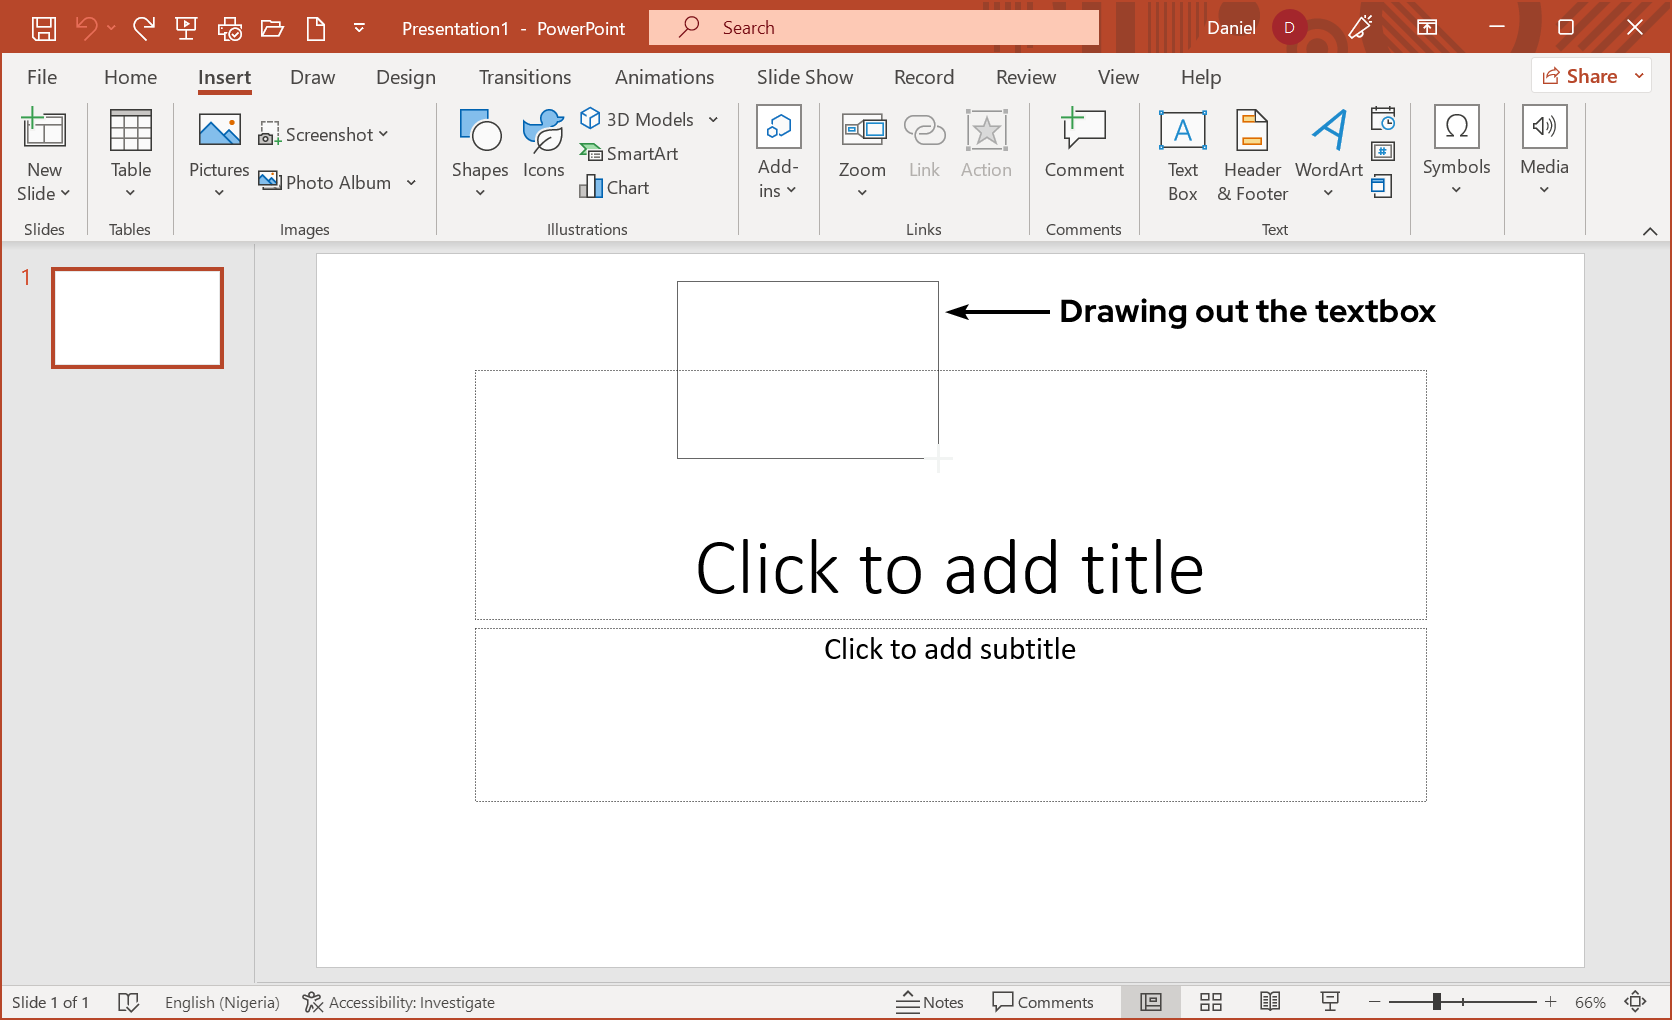Click the Save icon in title bar
1672x1020 pixels.
[x=44, y=28]
